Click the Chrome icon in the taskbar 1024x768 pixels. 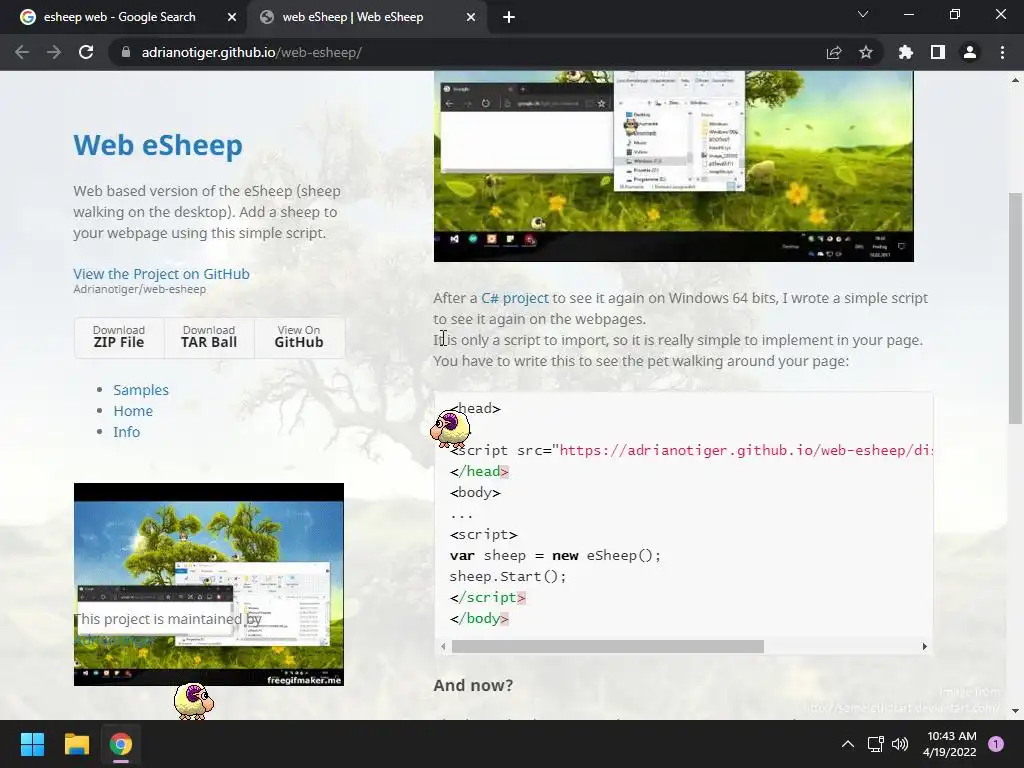tap(121, 744)
